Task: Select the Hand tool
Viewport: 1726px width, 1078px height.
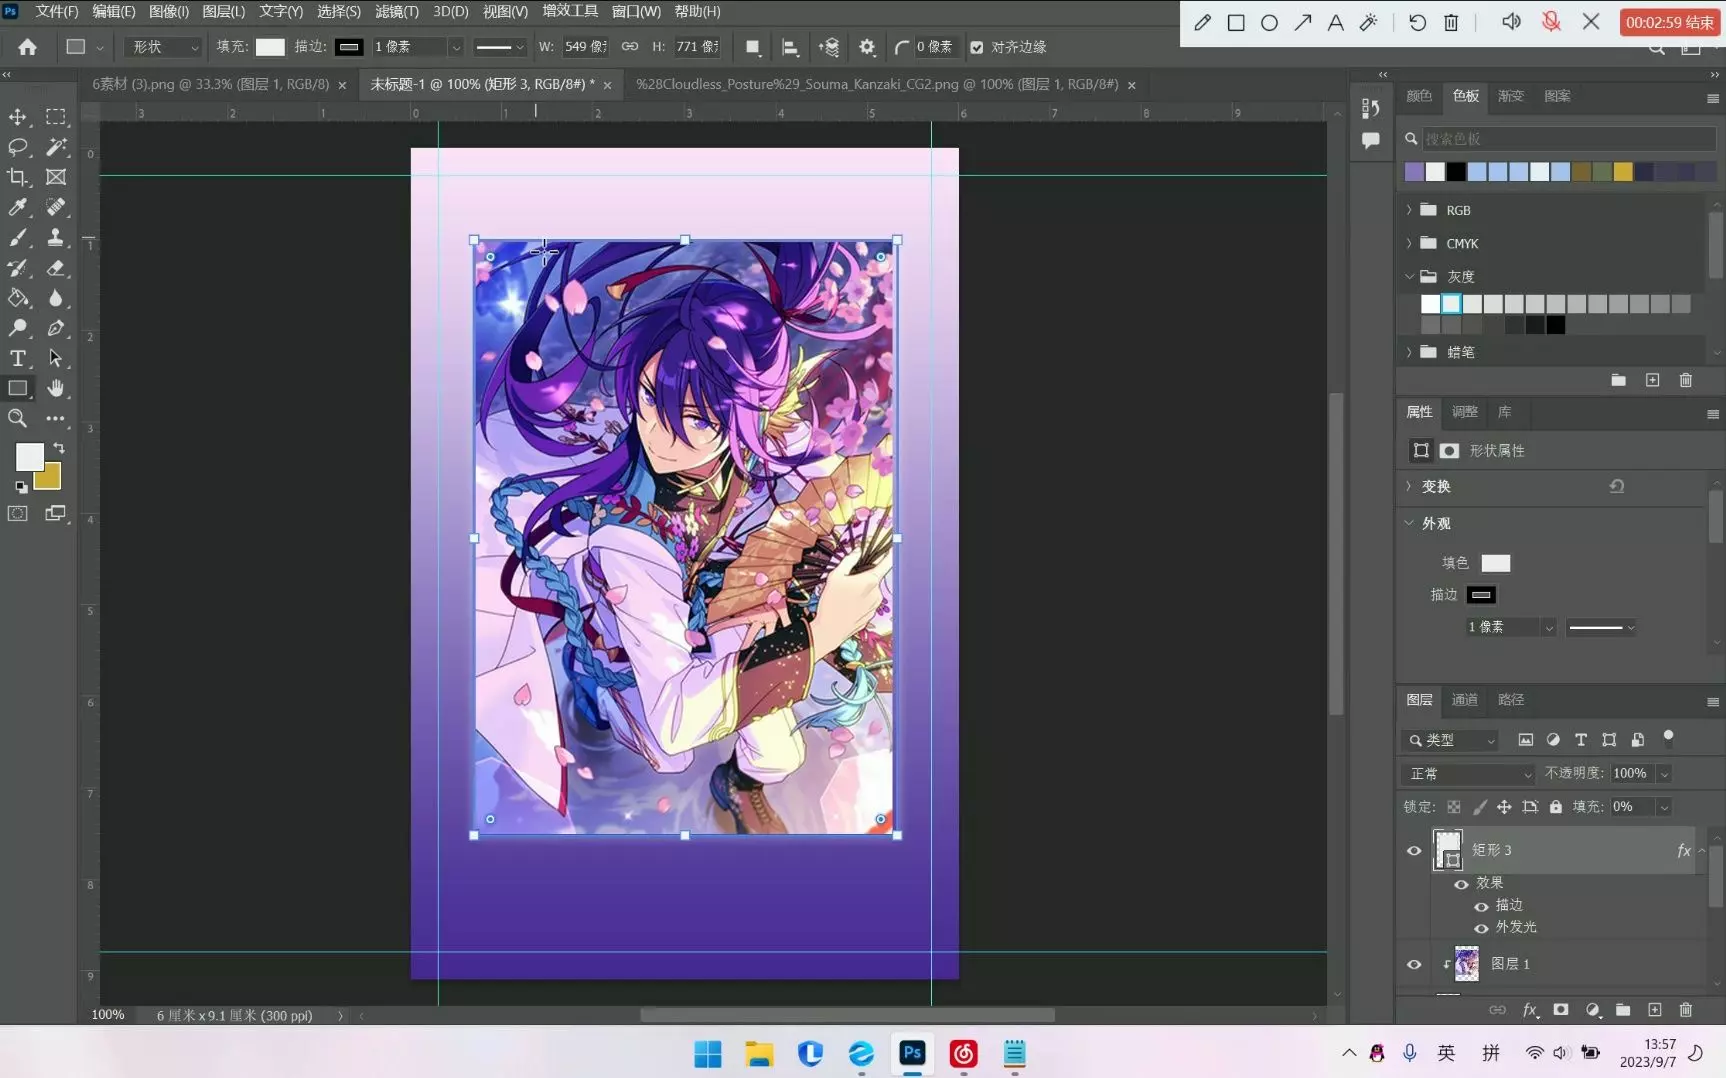Action: click(56, 388)
